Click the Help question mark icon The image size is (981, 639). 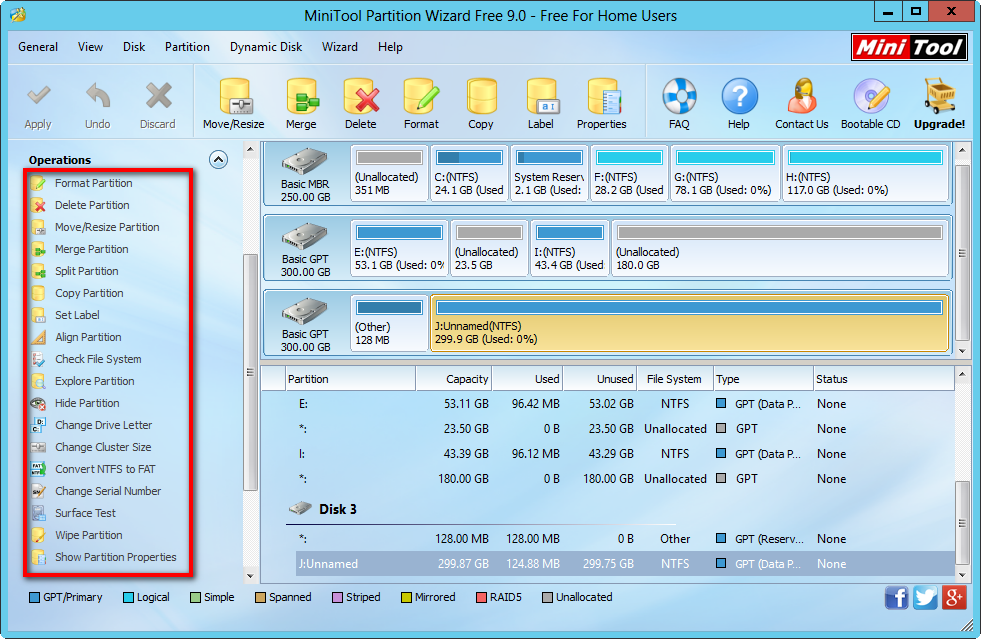(739, 96)
